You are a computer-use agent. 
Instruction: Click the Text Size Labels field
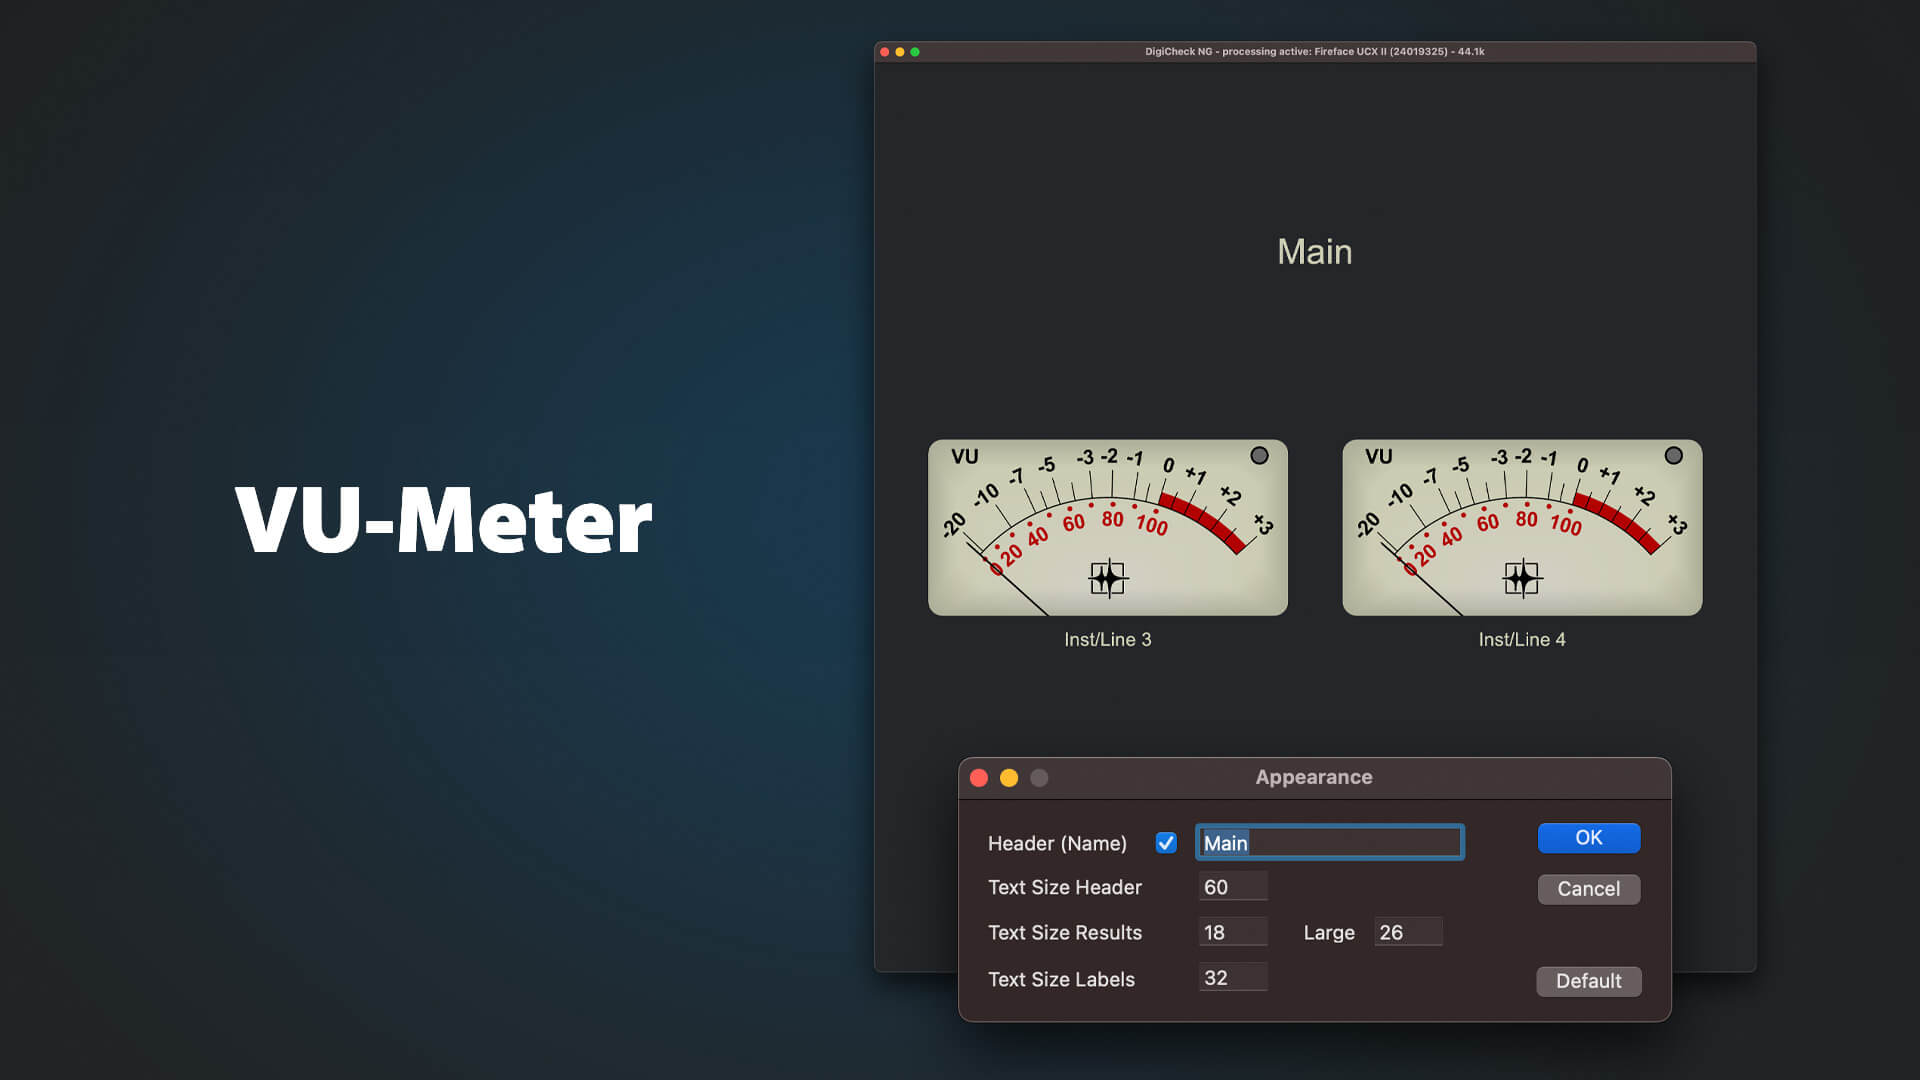pos(1233,978)
